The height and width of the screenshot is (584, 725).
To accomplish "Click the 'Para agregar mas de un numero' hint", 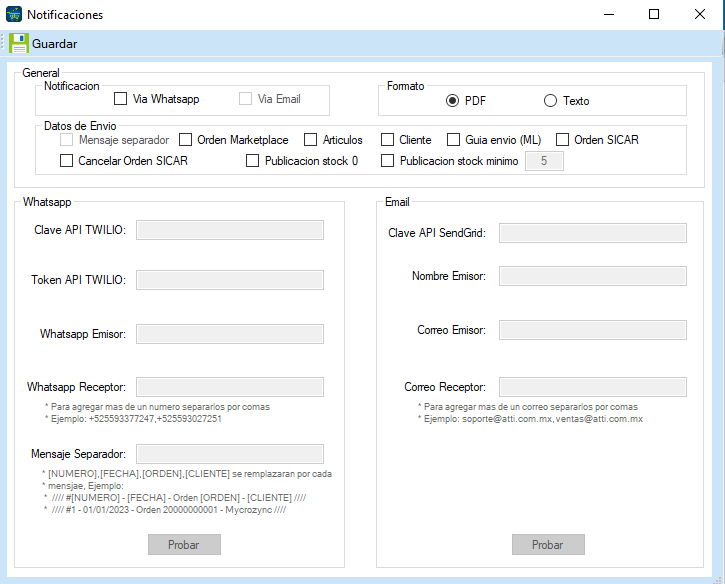I will pyautogui.click(x=157, y=407).
